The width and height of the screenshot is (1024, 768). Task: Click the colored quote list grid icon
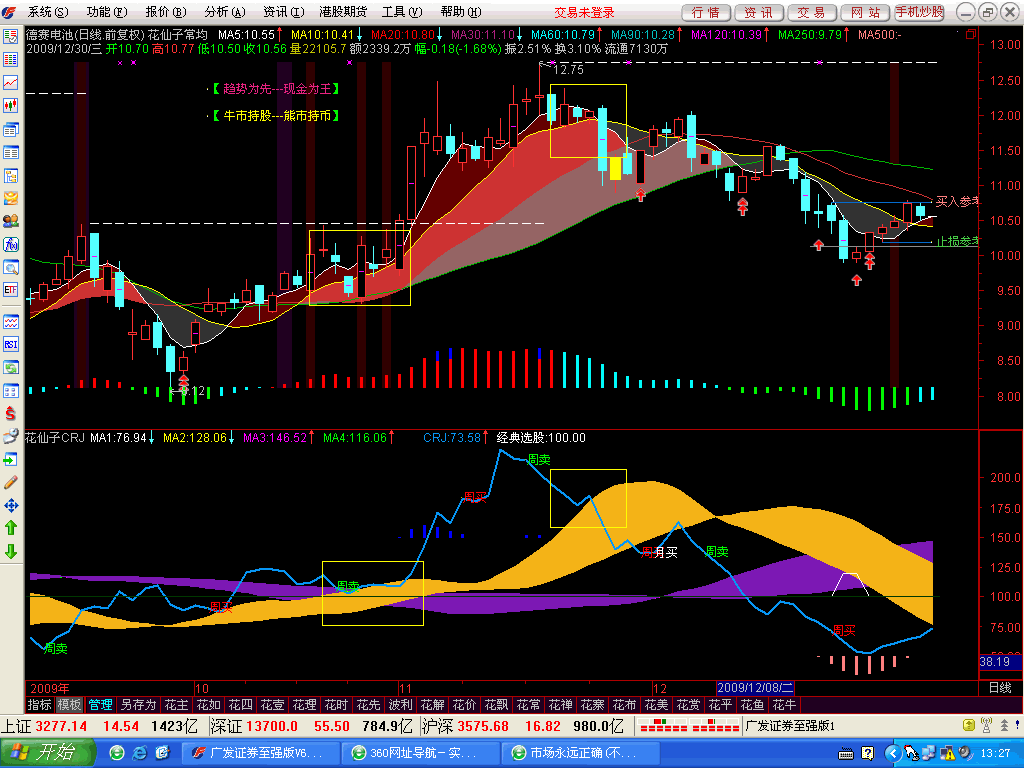10,59
